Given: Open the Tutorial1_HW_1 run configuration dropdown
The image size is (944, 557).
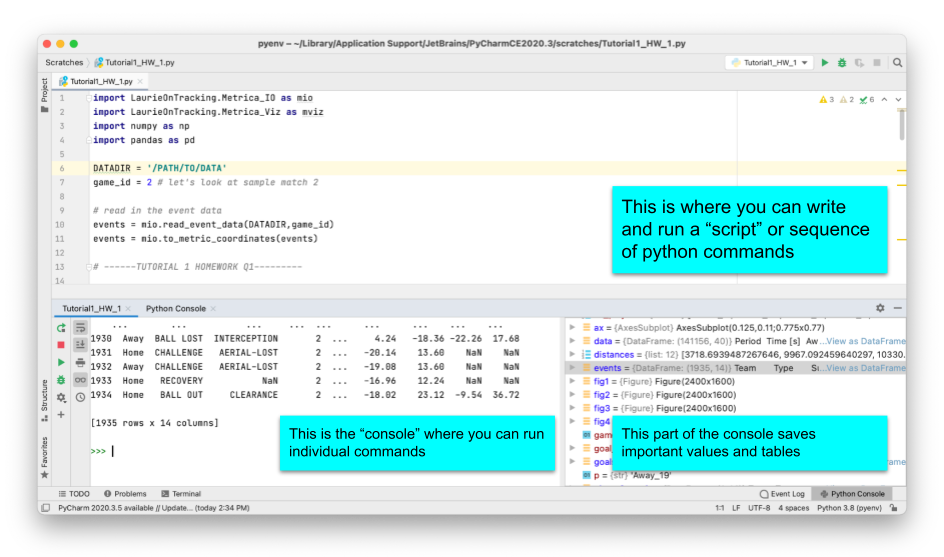Looking at the screenshot, I should click(770, 63).
